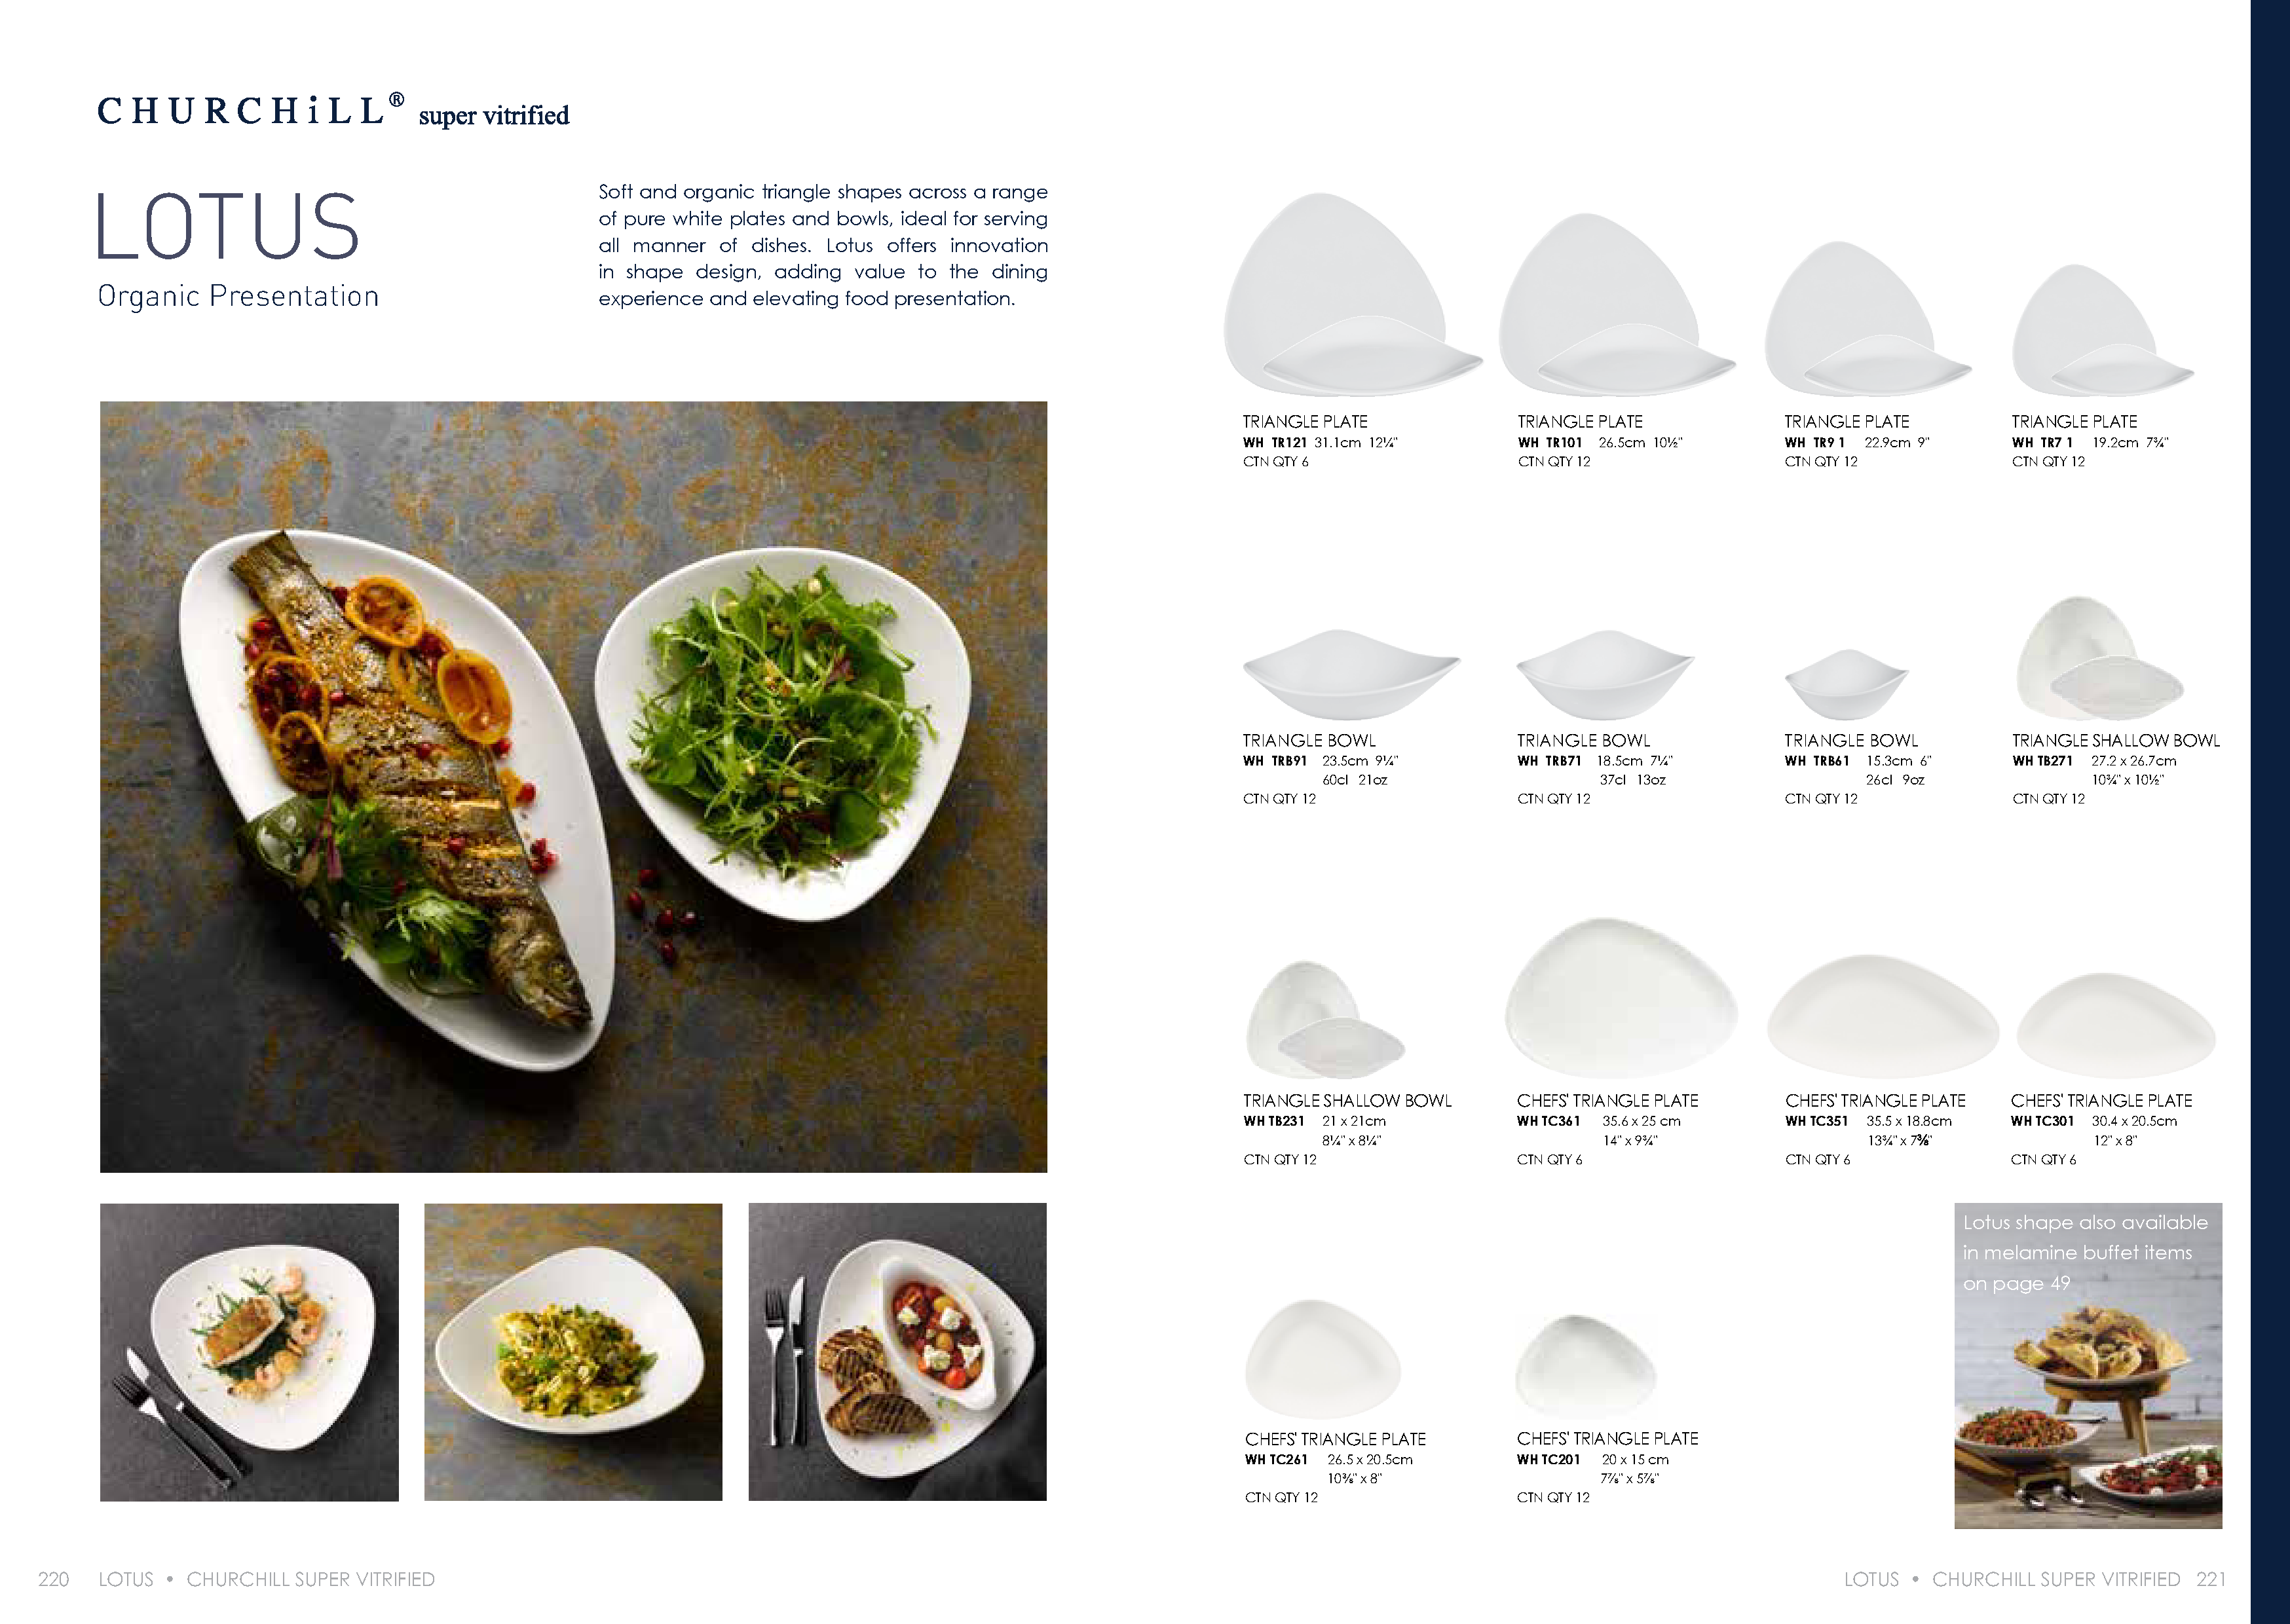
Task: Click the WH TR7 1 triangle plate image
Action: pos(2102,331)
